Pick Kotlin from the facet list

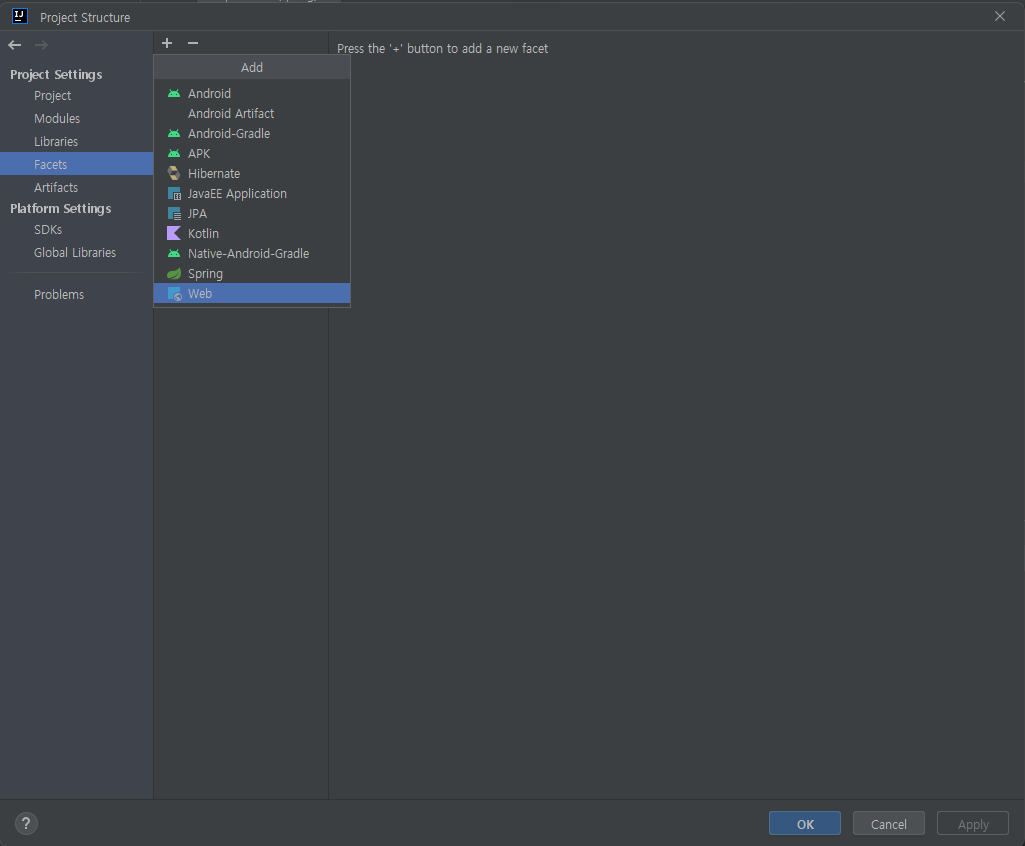pos(252,233)
